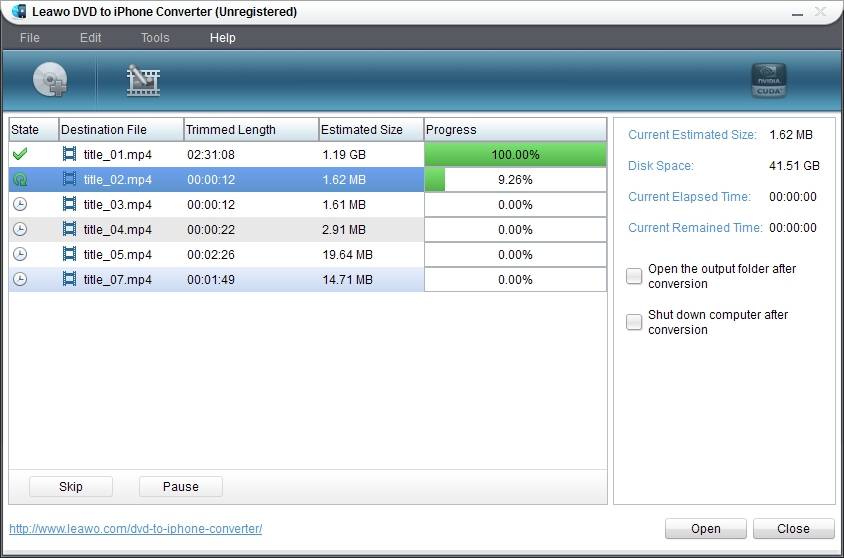Click the Estimated Size column header

[x=371, y=130]
